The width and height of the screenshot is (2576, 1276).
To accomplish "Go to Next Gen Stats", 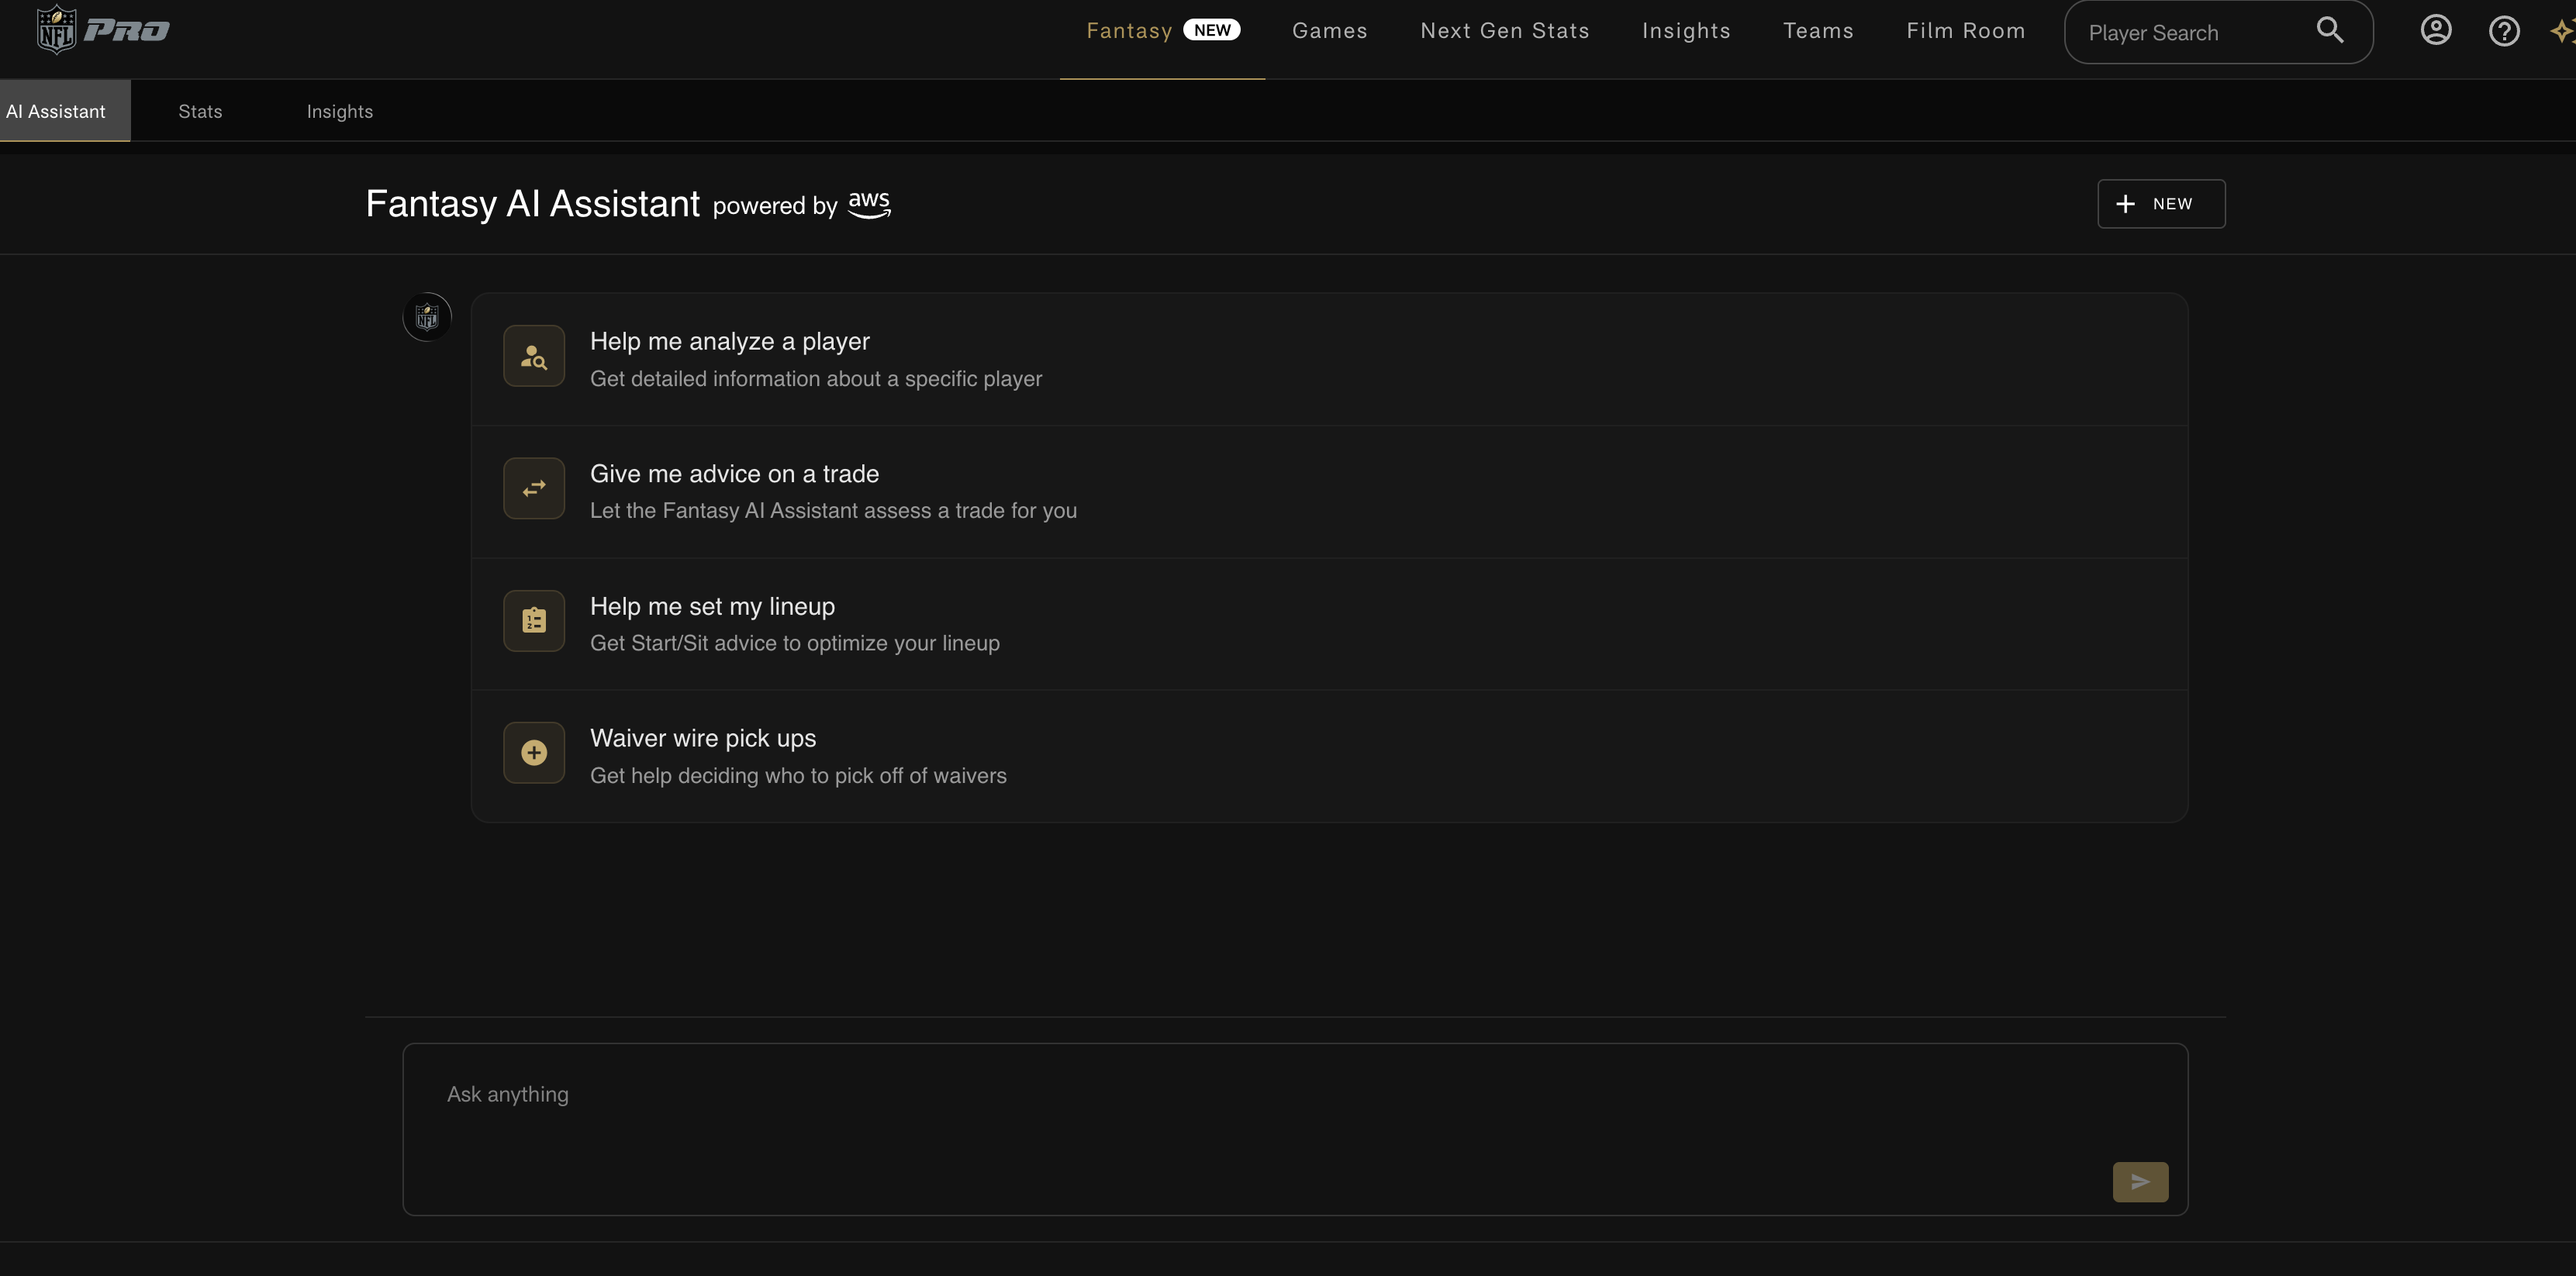I will pyautogui.click(x=1504, y=31).
